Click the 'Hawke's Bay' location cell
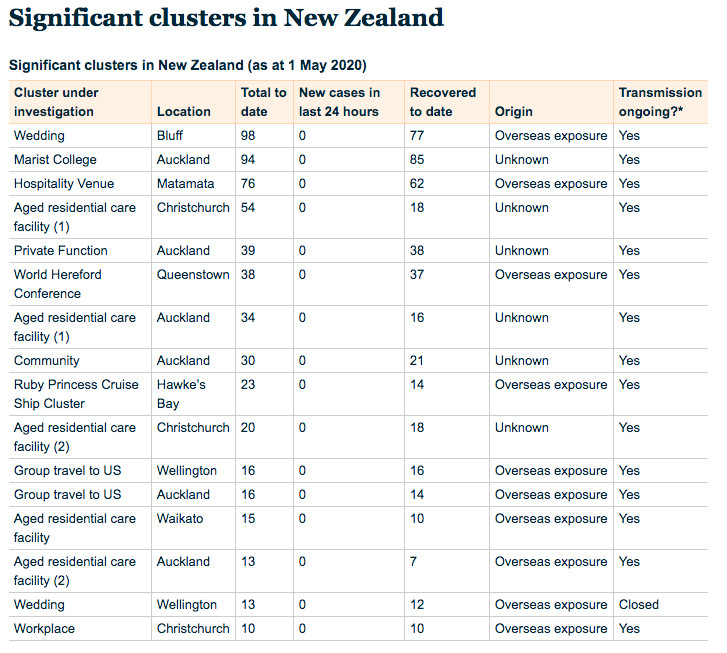 coord(181,394)
